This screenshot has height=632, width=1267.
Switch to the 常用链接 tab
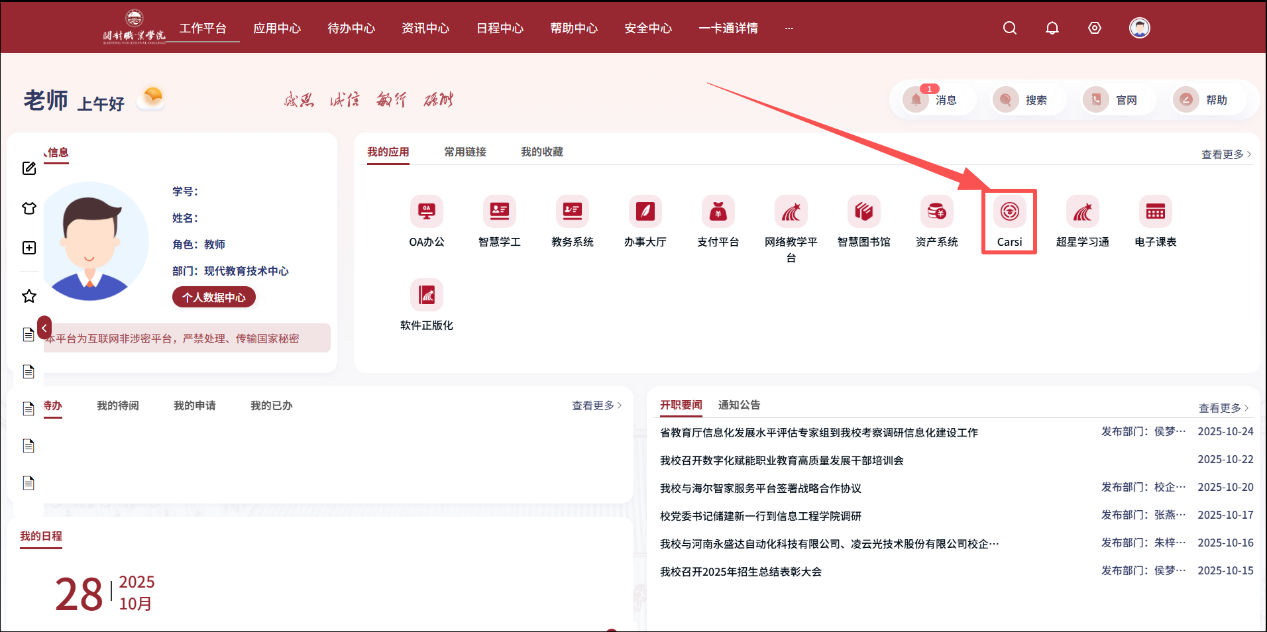pyautogui.click(x=465, y=152)
